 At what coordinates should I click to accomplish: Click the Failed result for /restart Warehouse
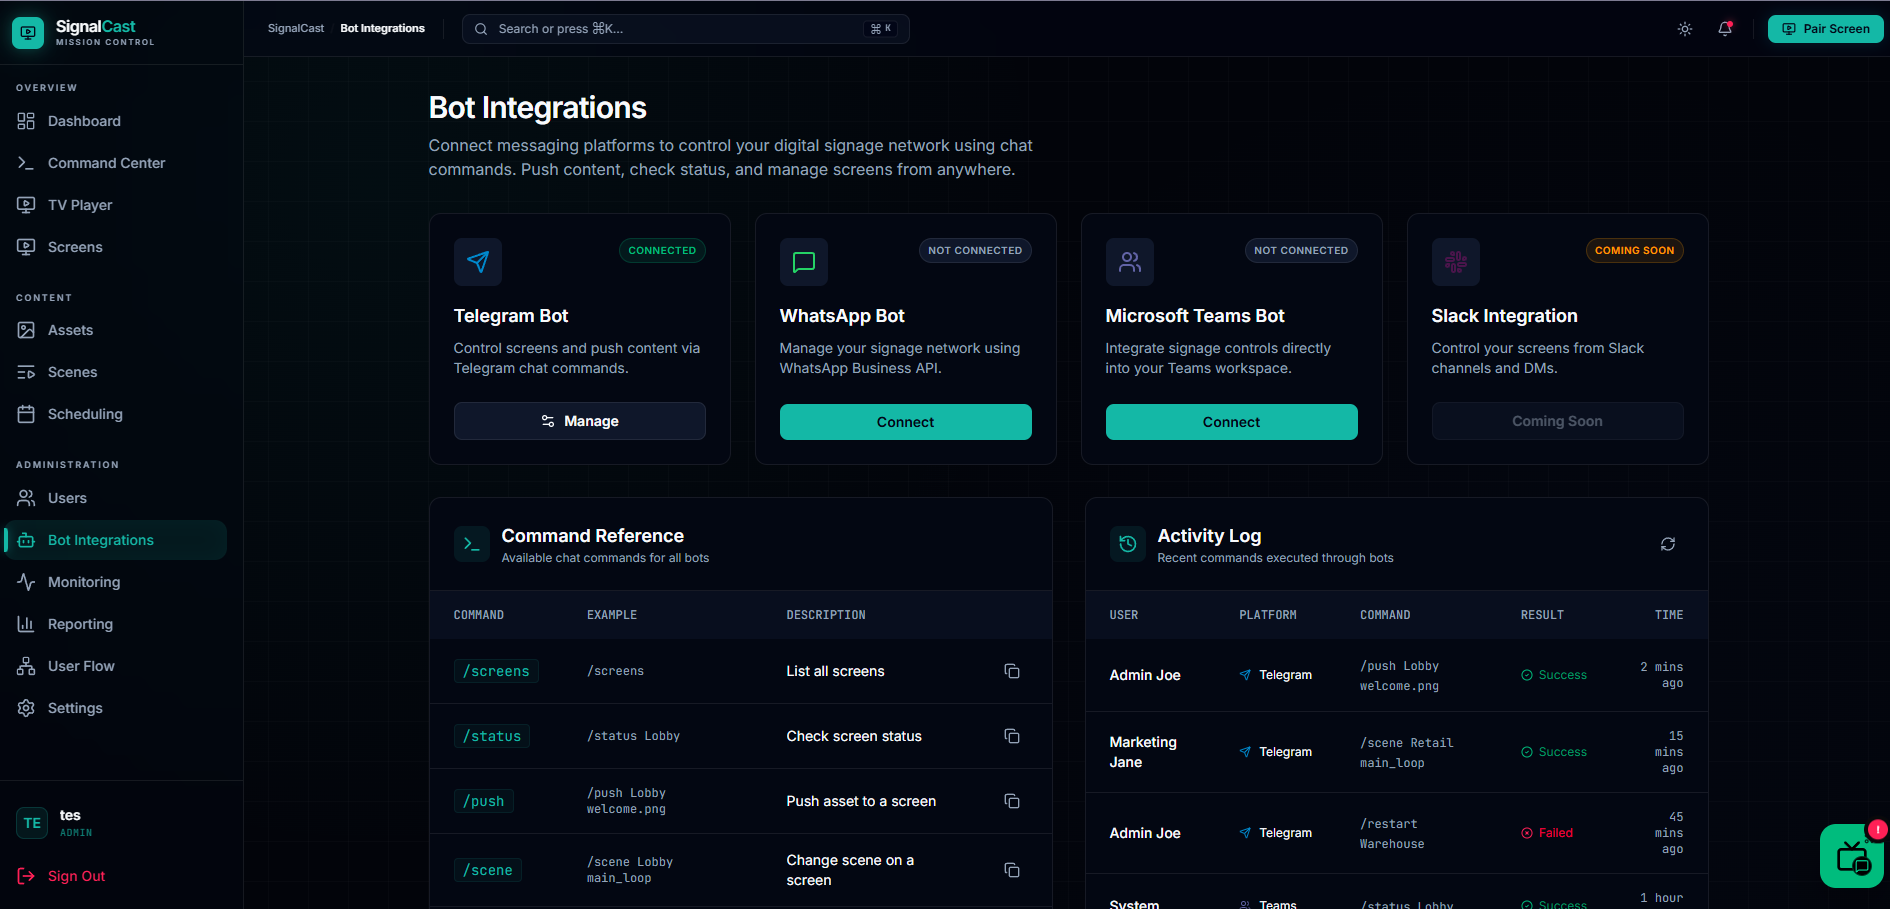pyautogui.click(x=1547, y=833)
